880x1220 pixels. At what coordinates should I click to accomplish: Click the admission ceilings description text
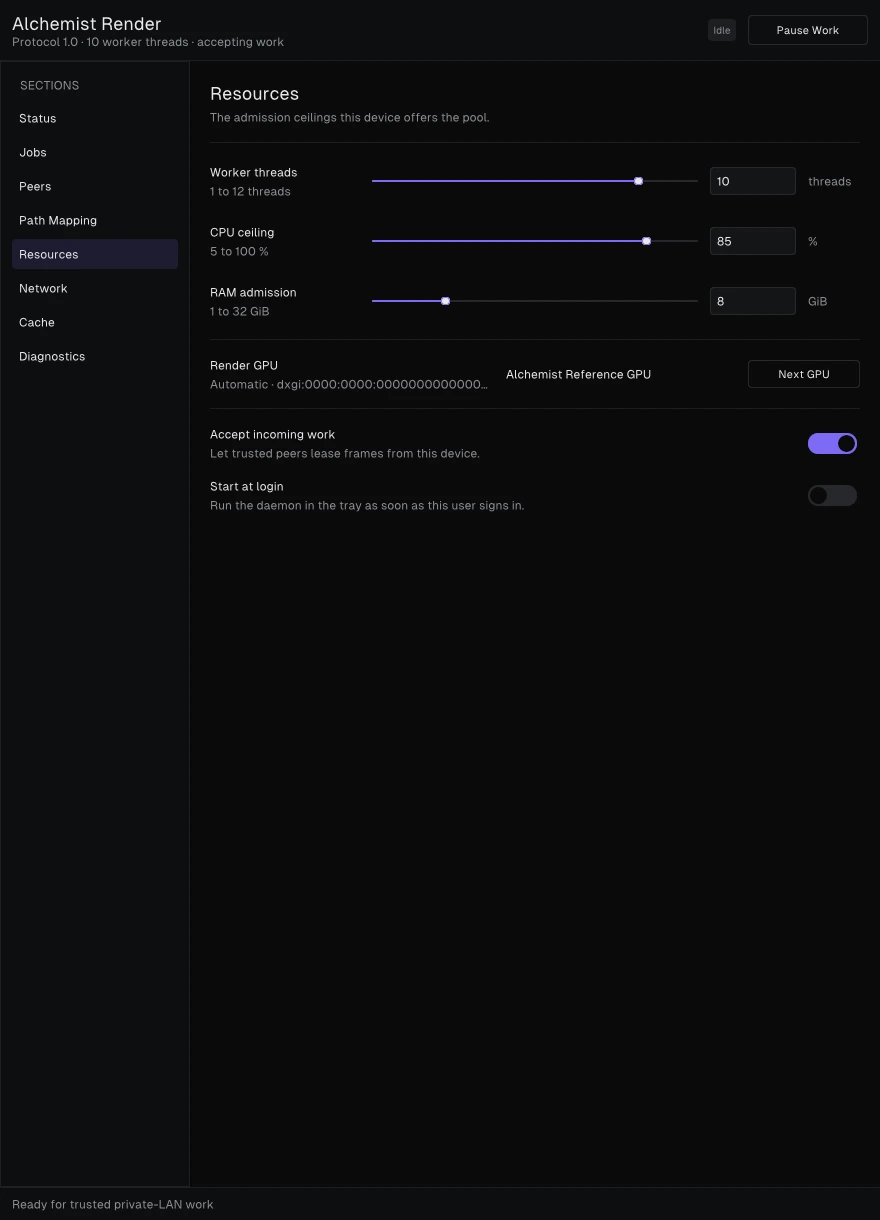click(350, 117)
